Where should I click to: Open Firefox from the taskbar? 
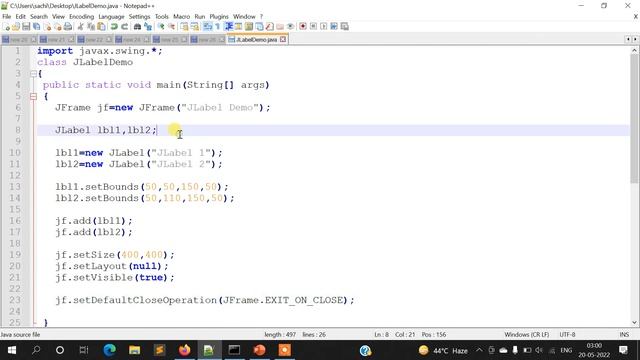click(x=184, y=350)
